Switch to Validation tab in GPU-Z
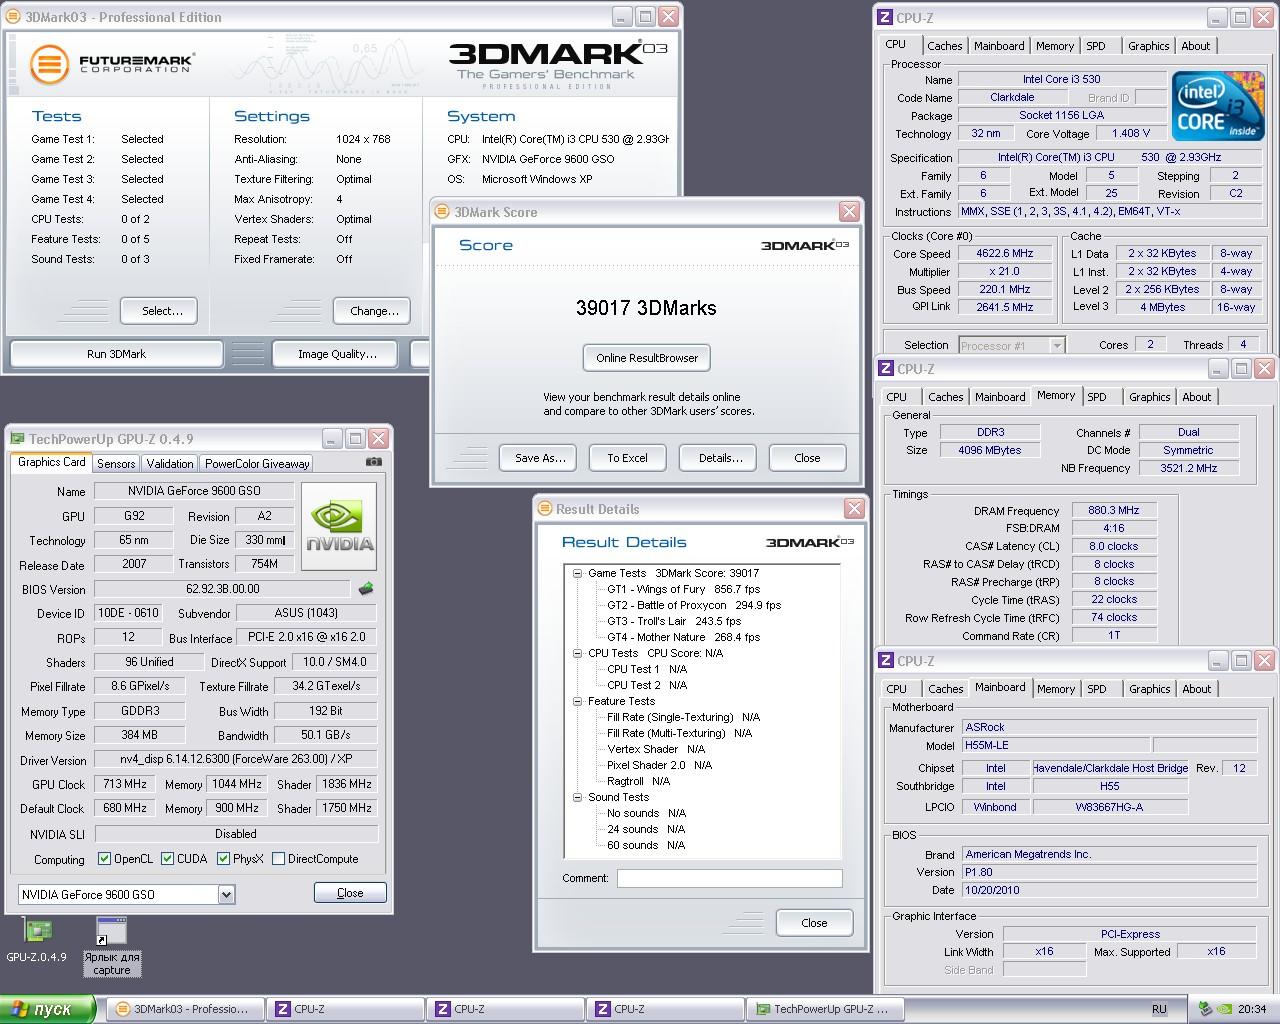Screen dimensions: 1280x1024 (x=170, y=463)
